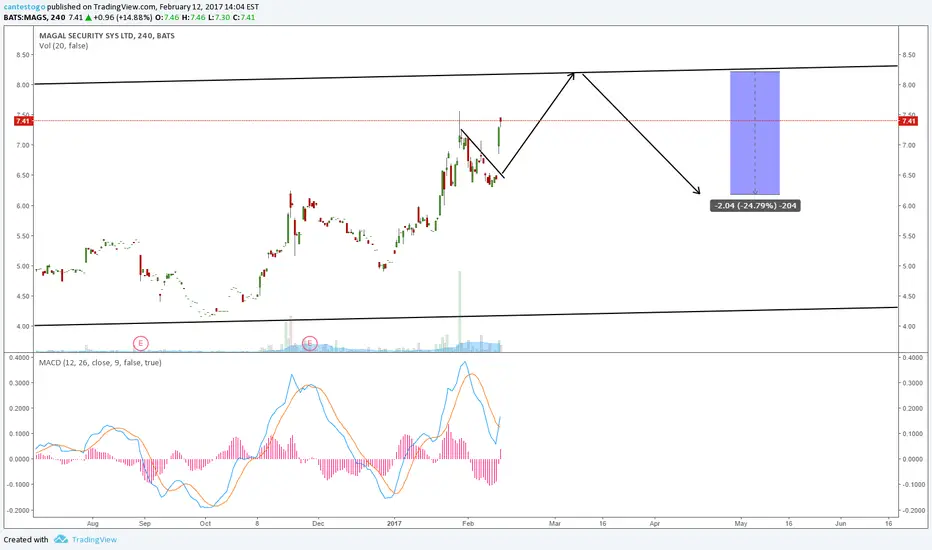932x550 pixels.
Task: Click the -2.04 (-24.79%) -204 measurement label
Action: pyautogui.click(x=755, y=206)
